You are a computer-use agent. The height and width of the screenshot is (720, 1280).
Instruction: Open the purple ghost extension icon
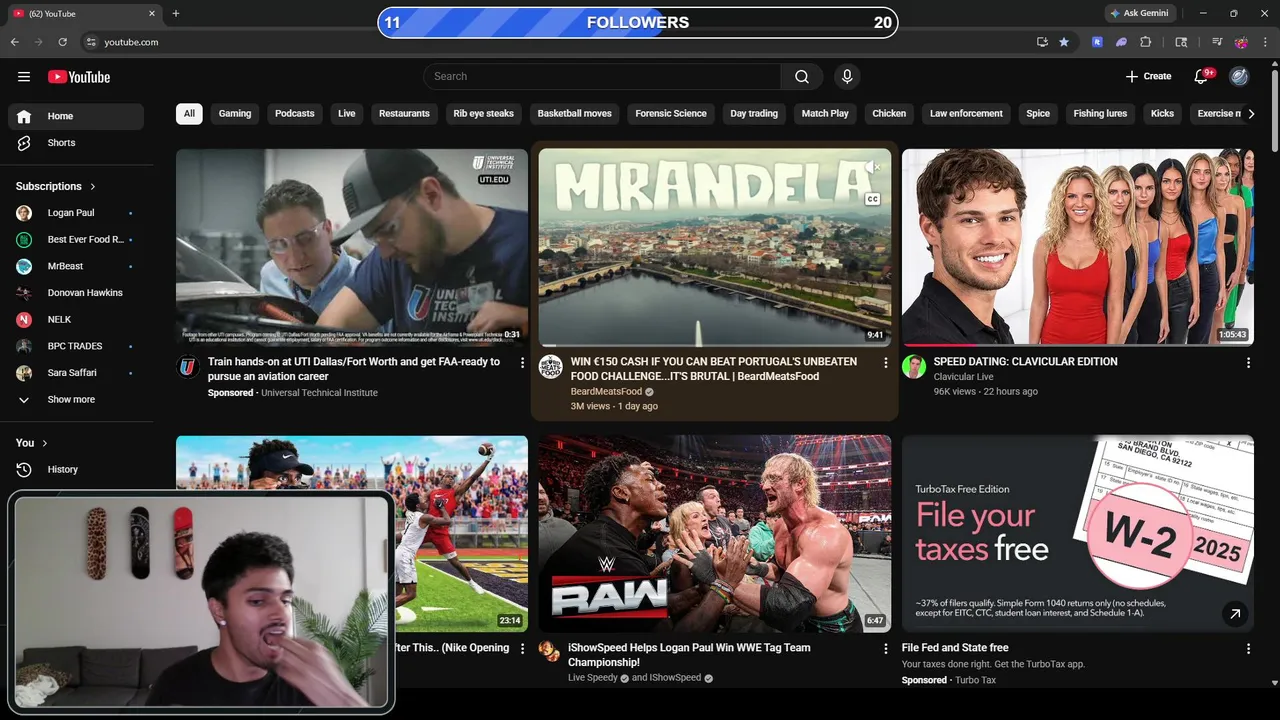(1122, 42)
